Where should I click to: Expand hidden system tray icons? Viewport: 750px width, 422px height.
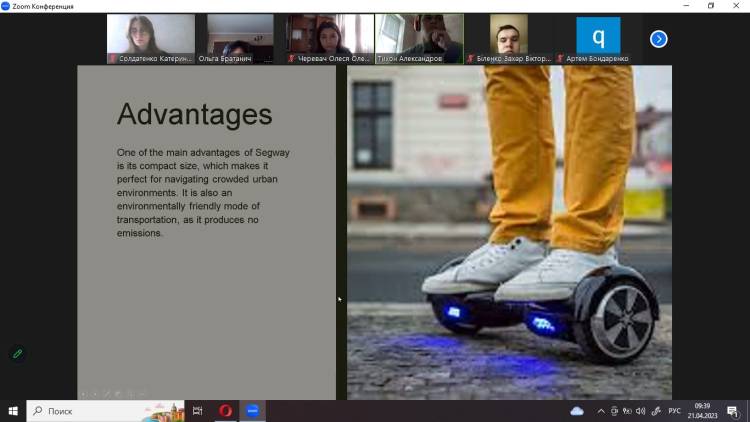(600, 411)
